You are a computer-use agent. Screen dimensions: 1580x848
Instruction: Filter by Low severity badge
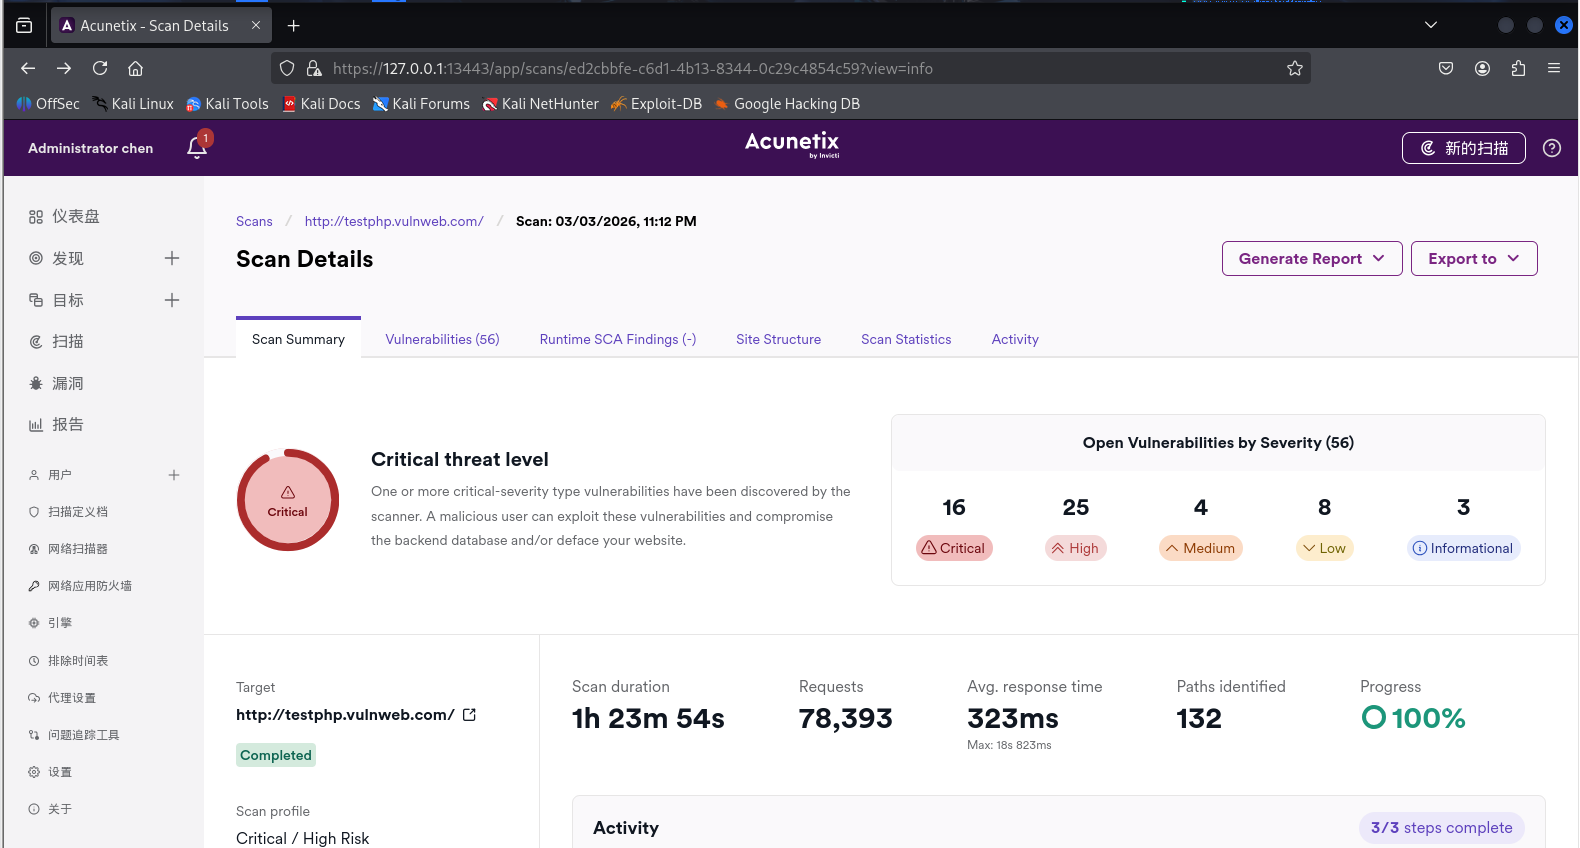coord(1324,548)
